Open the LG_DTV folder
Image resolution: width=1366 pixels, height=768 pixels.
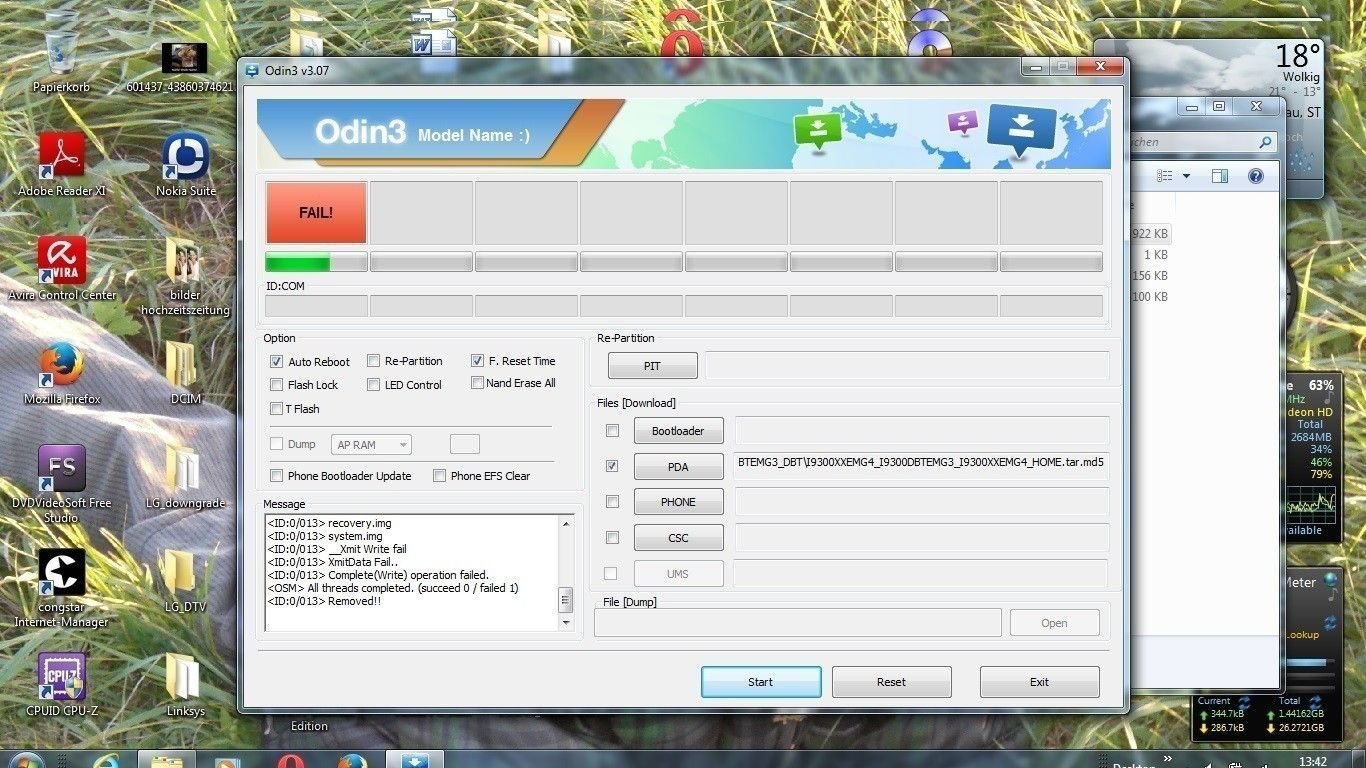[185, 581]
